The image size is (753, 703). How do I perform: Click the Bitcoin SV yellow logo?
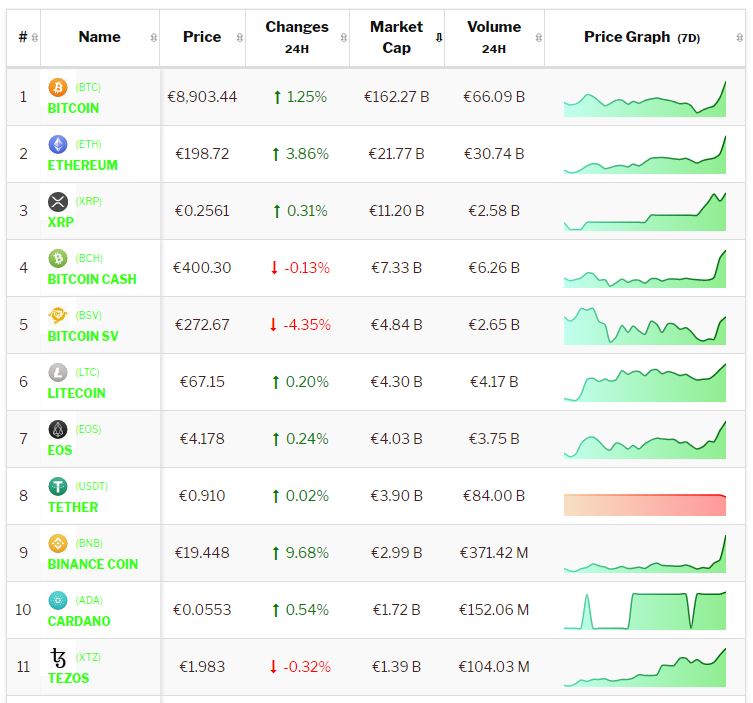tap(58, 316)
